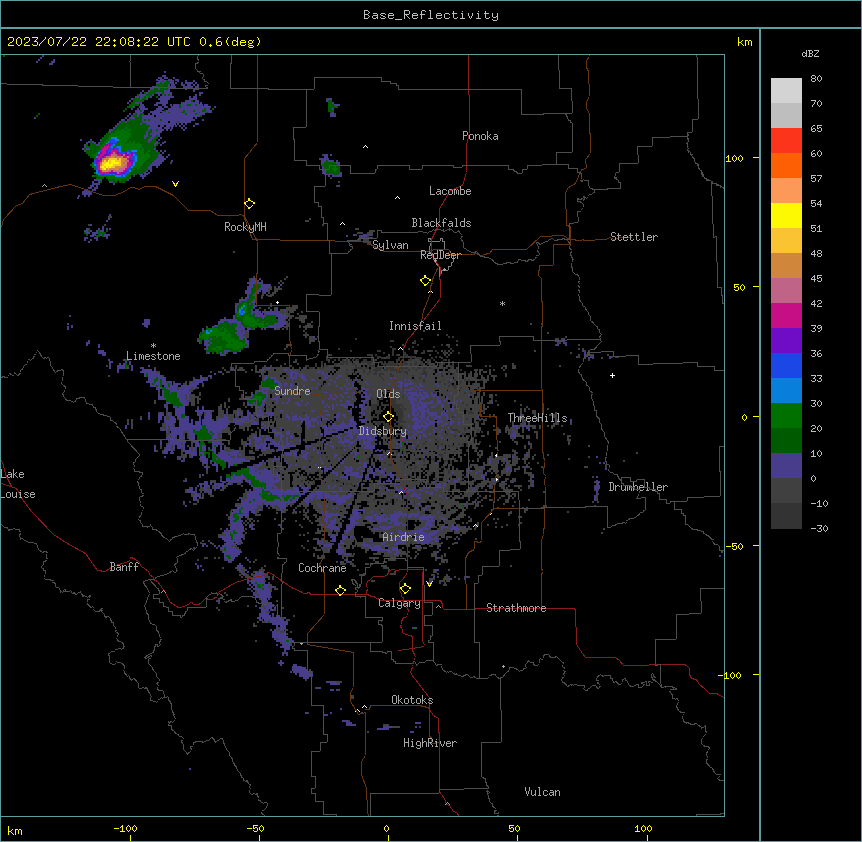Click the white asterisk marker above Limestone
This screenshot has height=842, width=862.
tap(153, 346)
